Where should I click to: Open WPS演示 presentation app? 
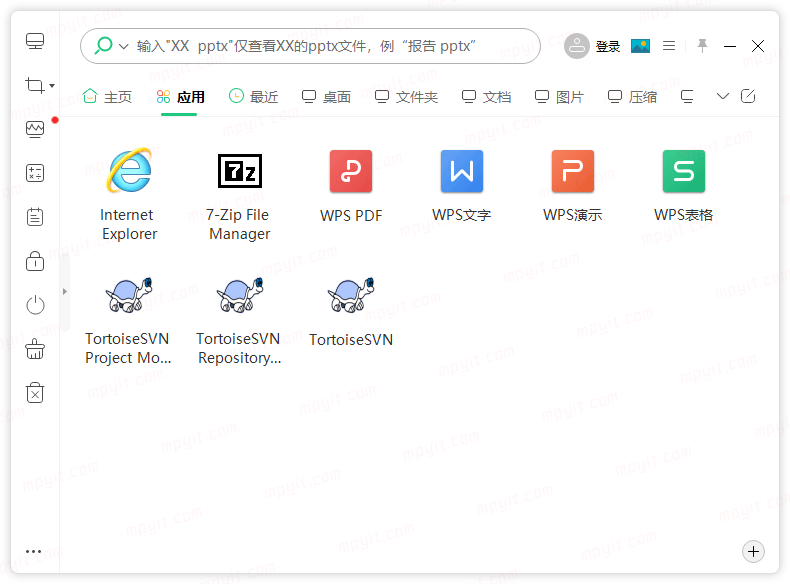pyautogui.click(x=572, y=171)
